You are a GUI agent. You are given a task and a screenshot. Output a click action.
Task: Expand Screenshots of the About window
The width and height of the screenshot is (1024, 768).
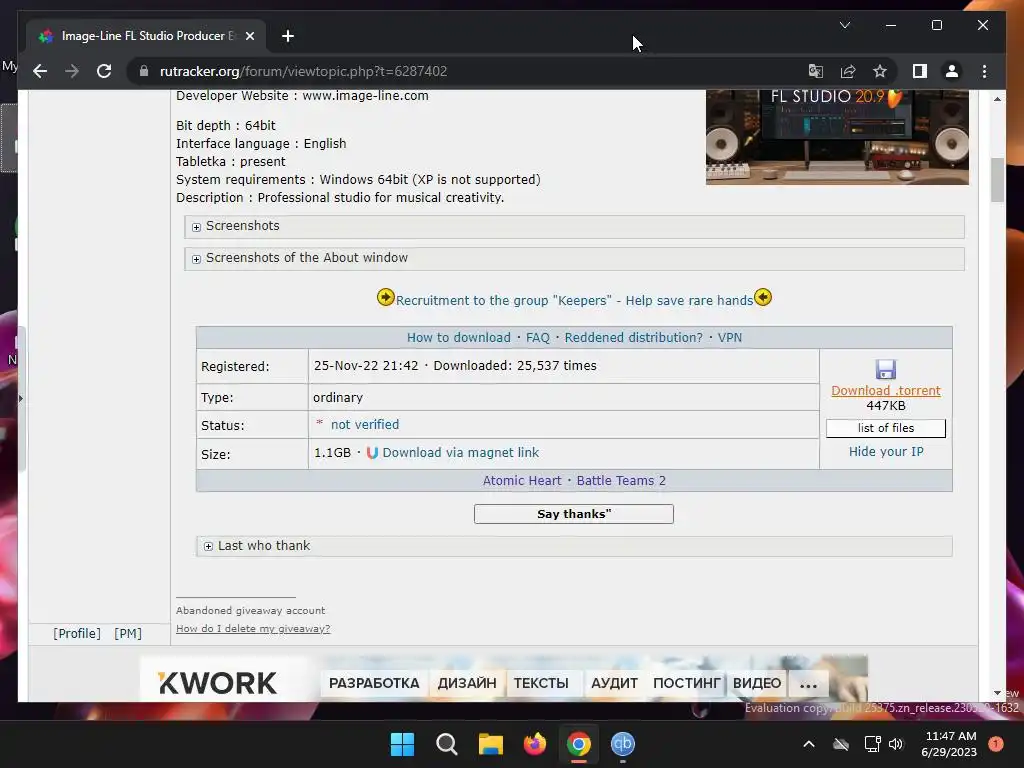pos(574,259)
